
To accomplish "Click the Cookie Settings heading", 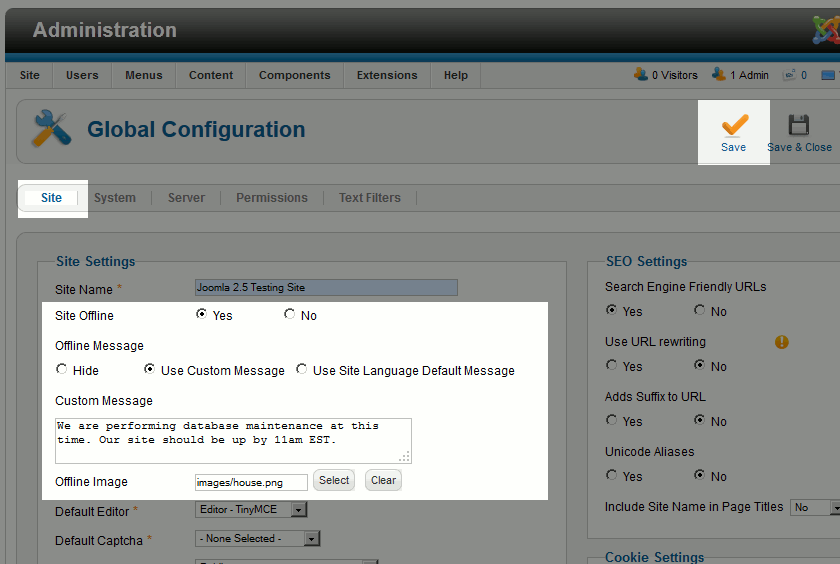I will pyautogui.click(x=655, y=557).
